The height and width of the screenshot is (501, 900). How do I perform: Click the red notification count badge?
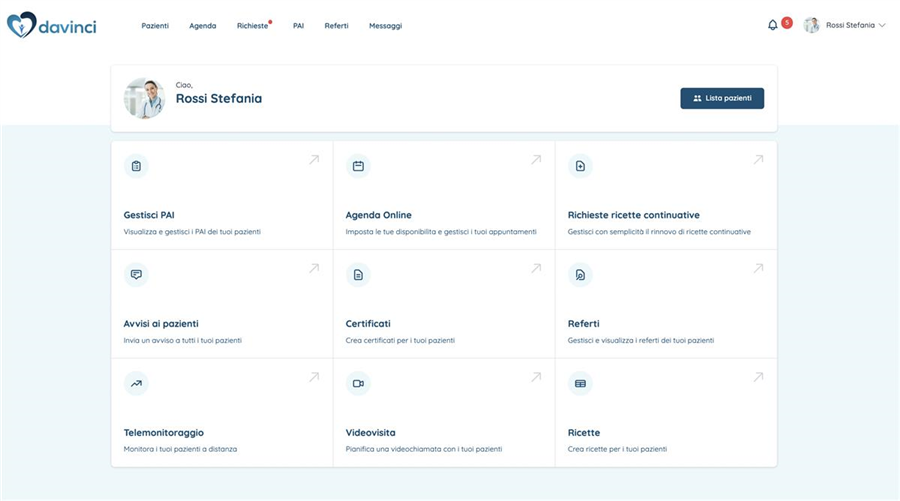coord(787,23)
